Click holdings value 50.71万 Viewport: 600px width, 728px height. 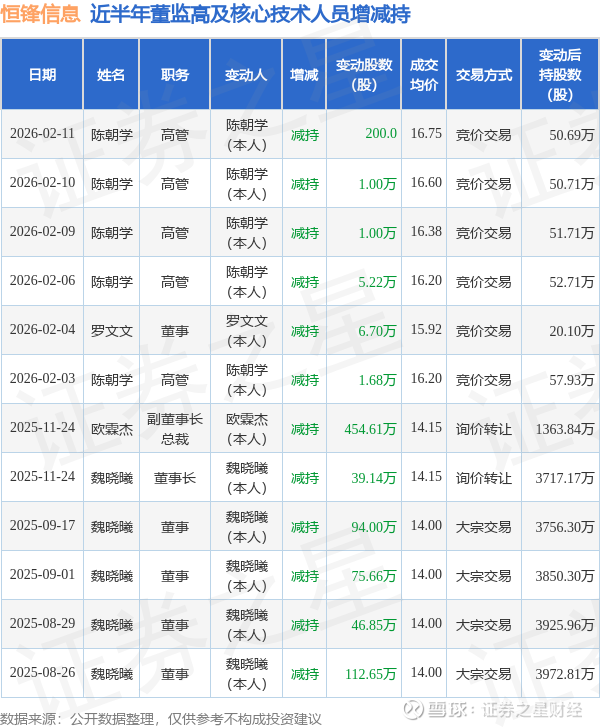click(x=572, y=184)
